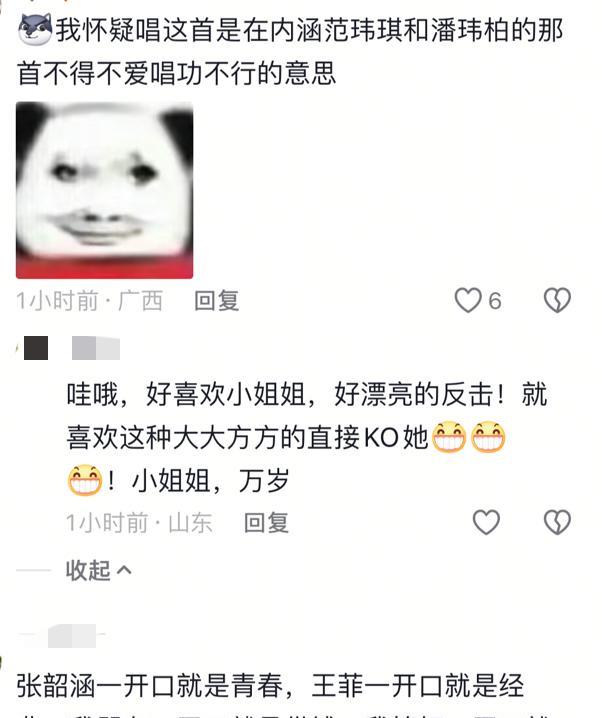Open blurred username above 张韶涵 comment
The image size is (602, 718).
click(72, 635)
